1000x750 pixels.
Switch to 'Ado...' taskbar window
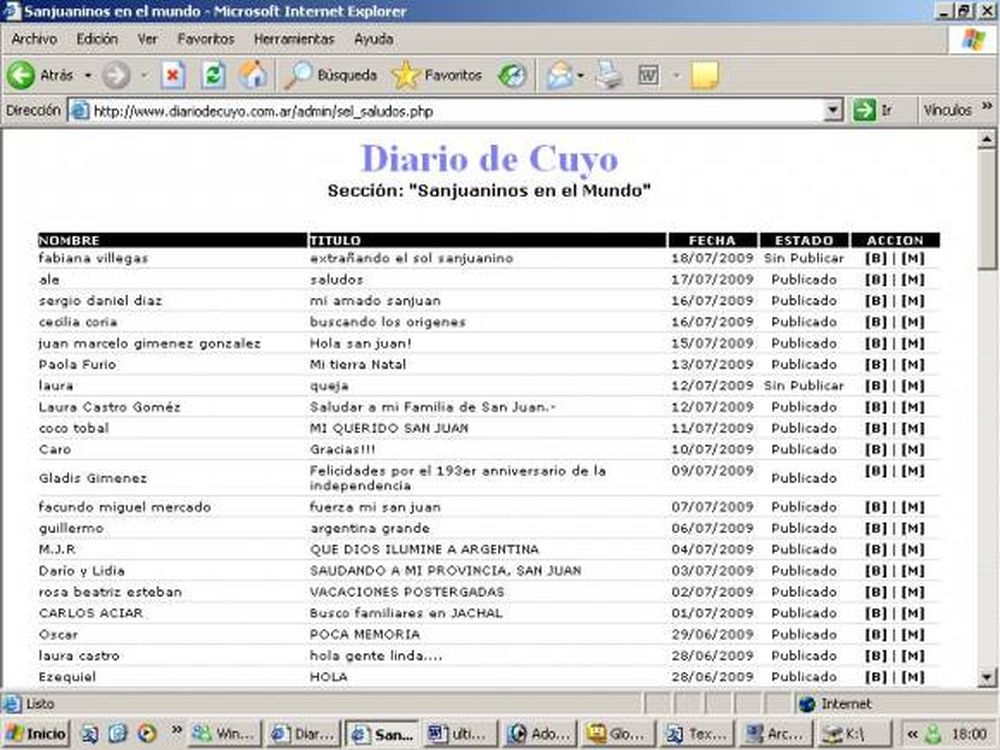coord(540,733)
